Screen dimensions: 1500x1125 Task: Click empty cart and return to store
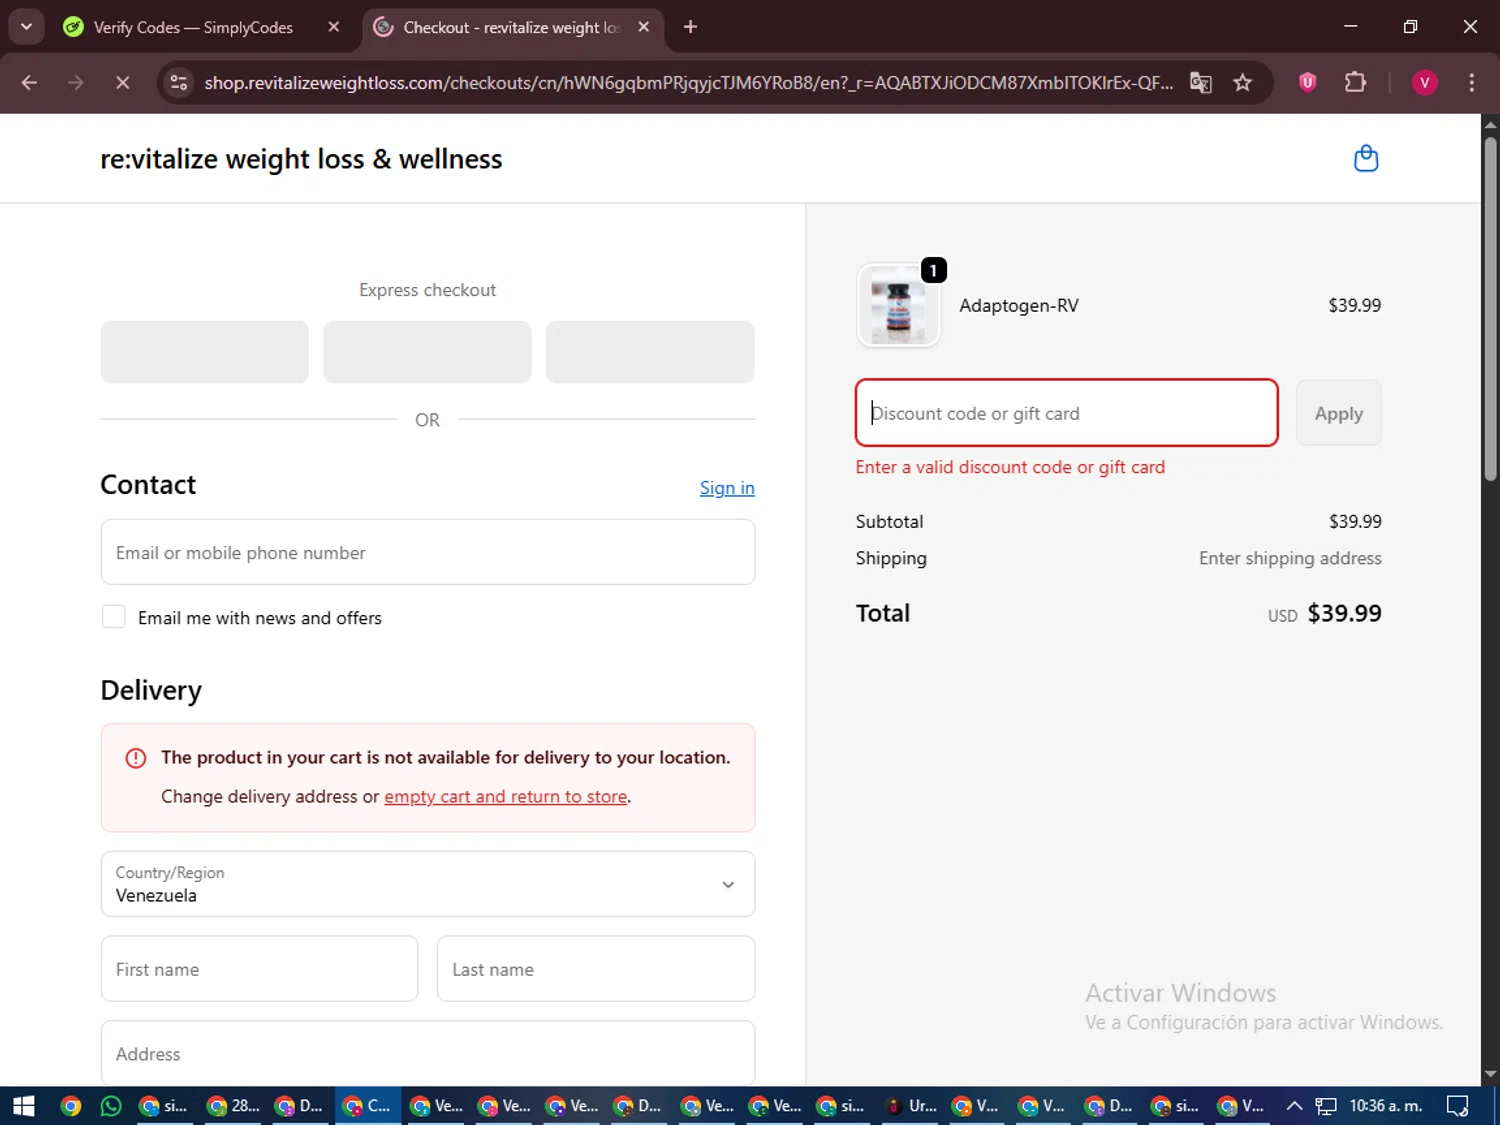[x=506, y=796]
